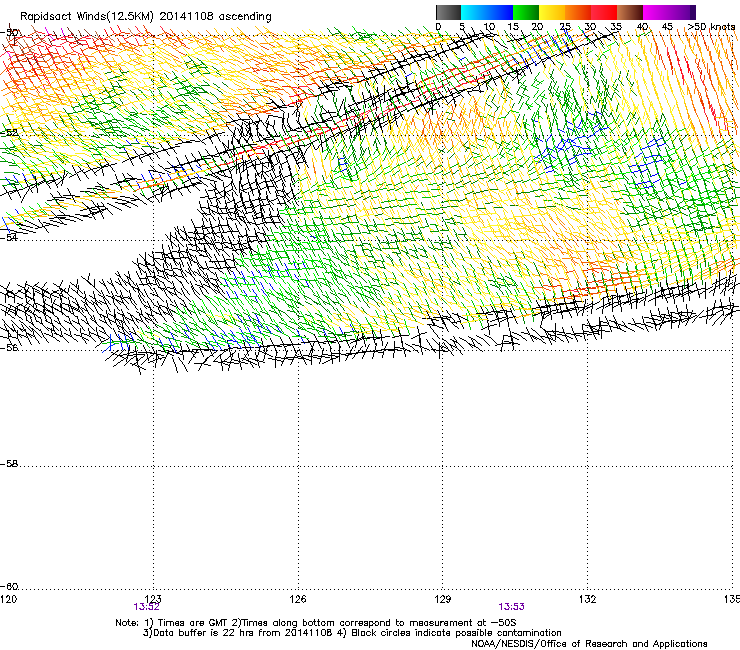Click the 'Times are GMT' note line

(316, 623)
